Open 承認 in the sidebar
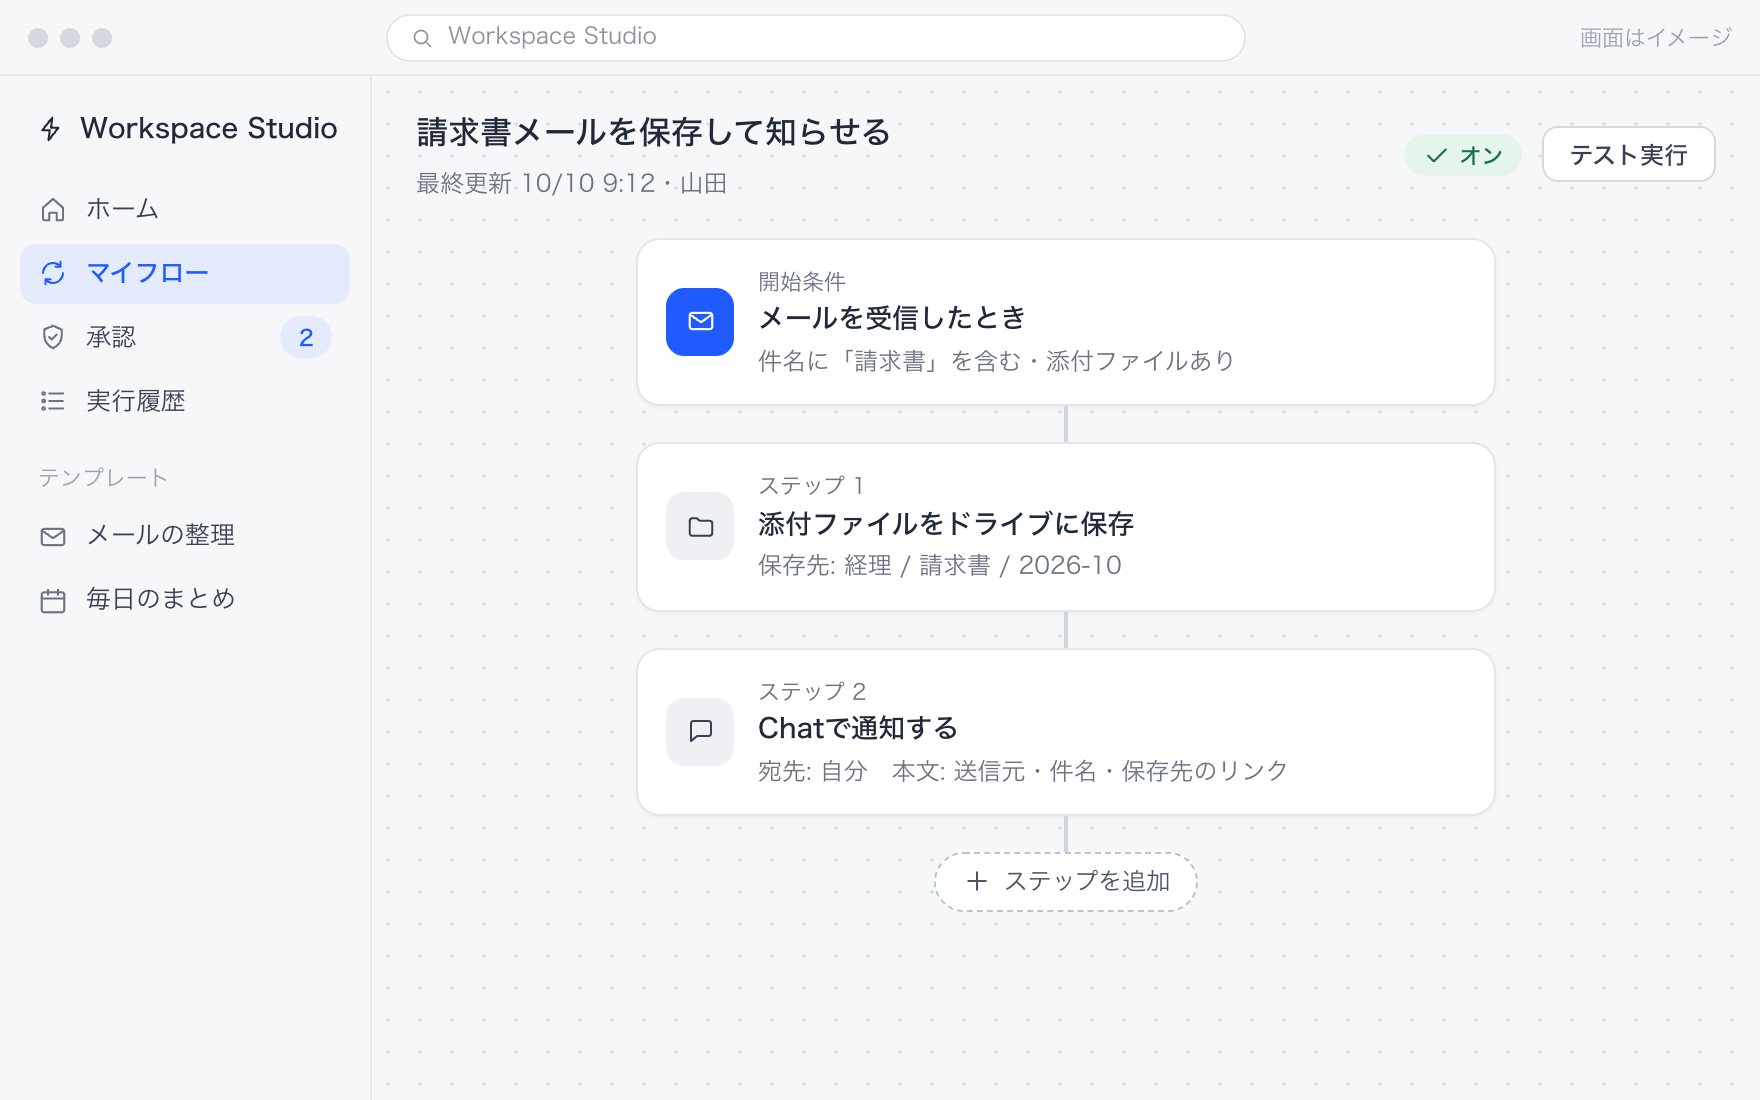The image size is (1760, 1100). coord(185,337)
